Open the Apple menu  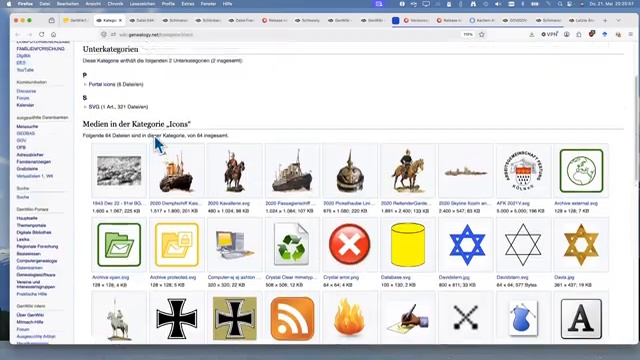[x=8, y=4]
